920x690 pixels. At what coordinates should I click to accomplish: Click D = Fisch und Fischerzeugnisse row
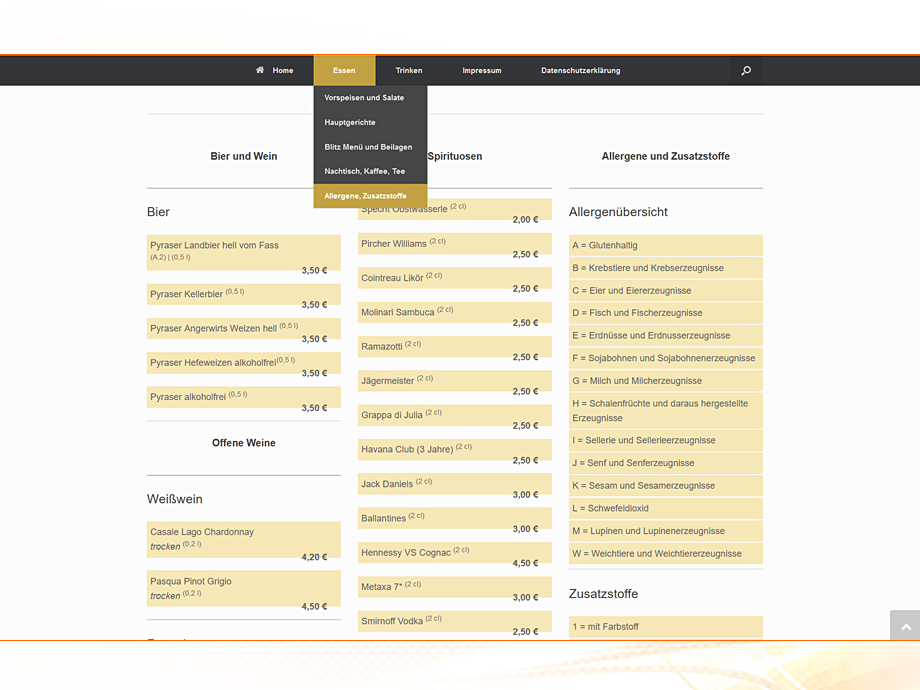pyautogui.click(x=666, y=313)
